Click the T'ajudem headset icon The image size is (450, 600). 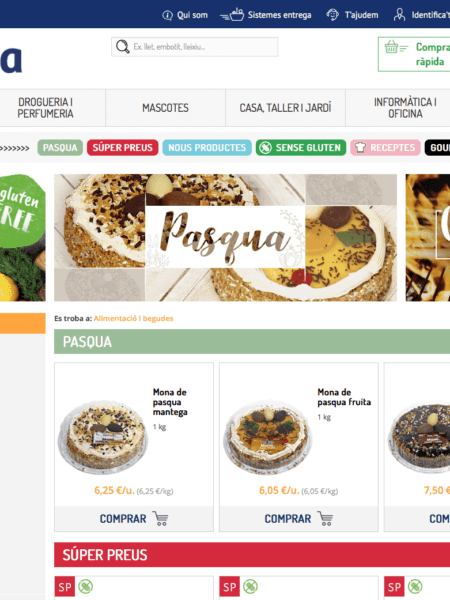coord(332,15)
